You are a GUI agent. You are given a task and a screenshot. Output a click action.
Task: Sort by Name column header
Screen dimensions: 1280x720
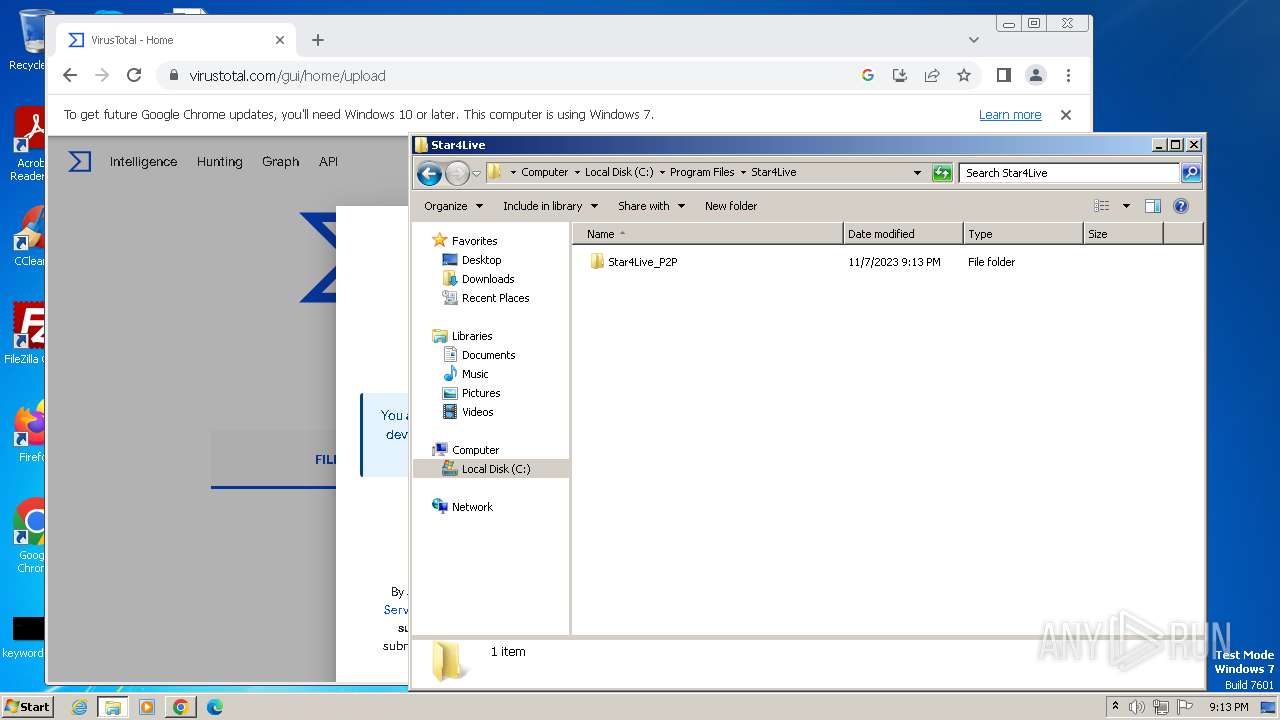[x=708, y=234]
